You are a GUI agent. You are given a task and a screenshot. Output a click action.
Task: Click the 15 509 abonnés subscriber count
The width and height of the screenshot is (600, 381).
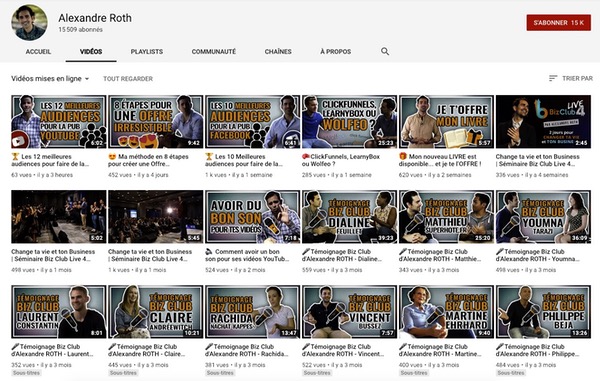pyautogui.click(x=80, y=29)
